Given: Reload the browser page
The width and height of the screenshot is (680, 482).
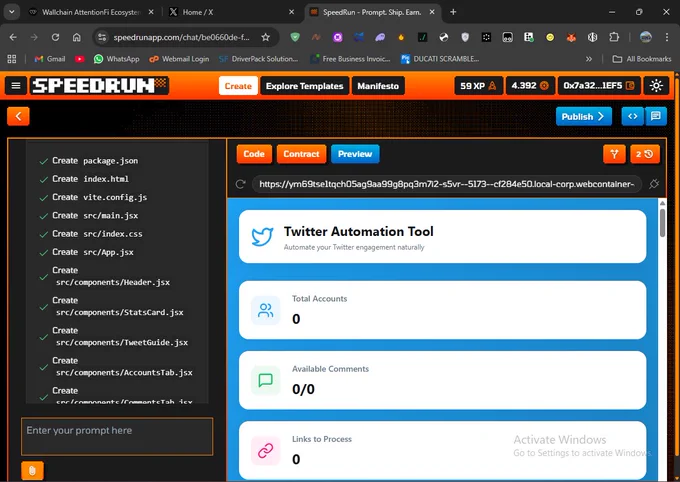Looking at the screenshot, I should click(x=55, y=37).
